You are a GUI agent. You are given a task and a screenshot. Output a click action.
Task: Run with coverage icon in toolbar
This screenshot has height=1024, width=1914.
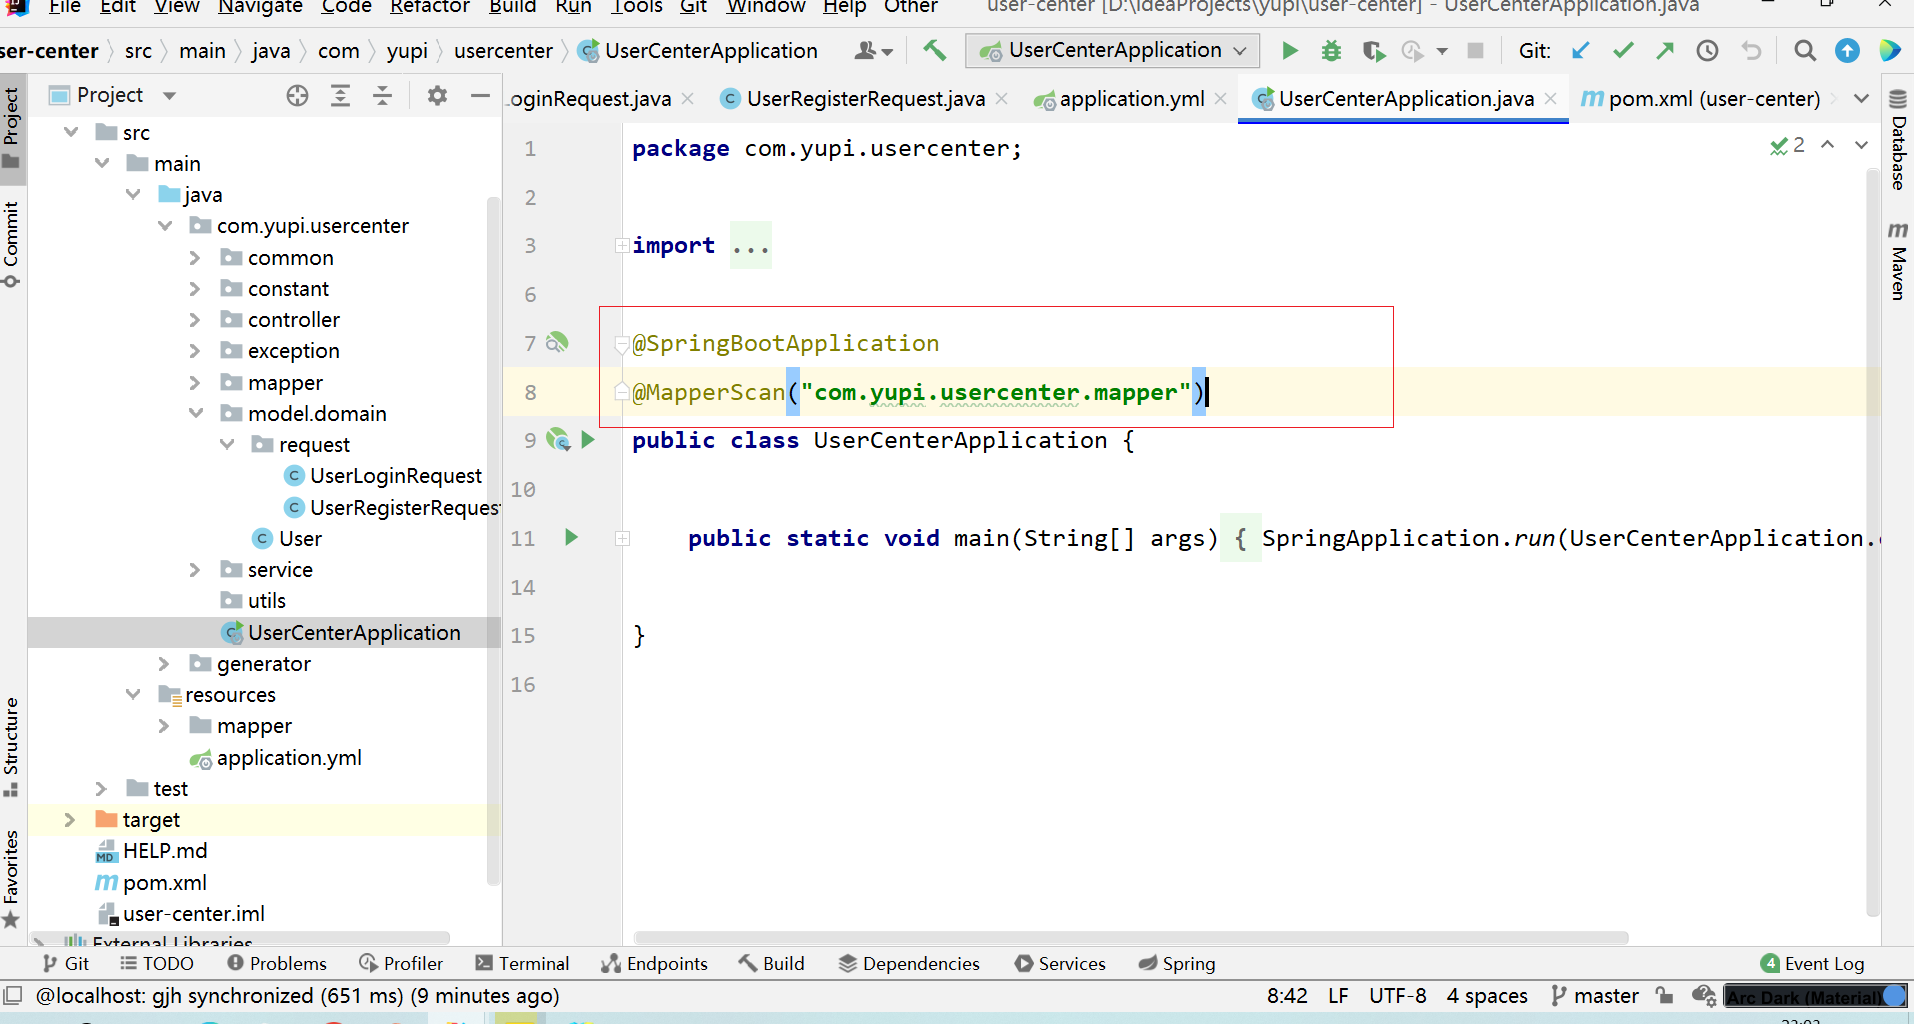pyautogui.click(x=1373, y=50)
